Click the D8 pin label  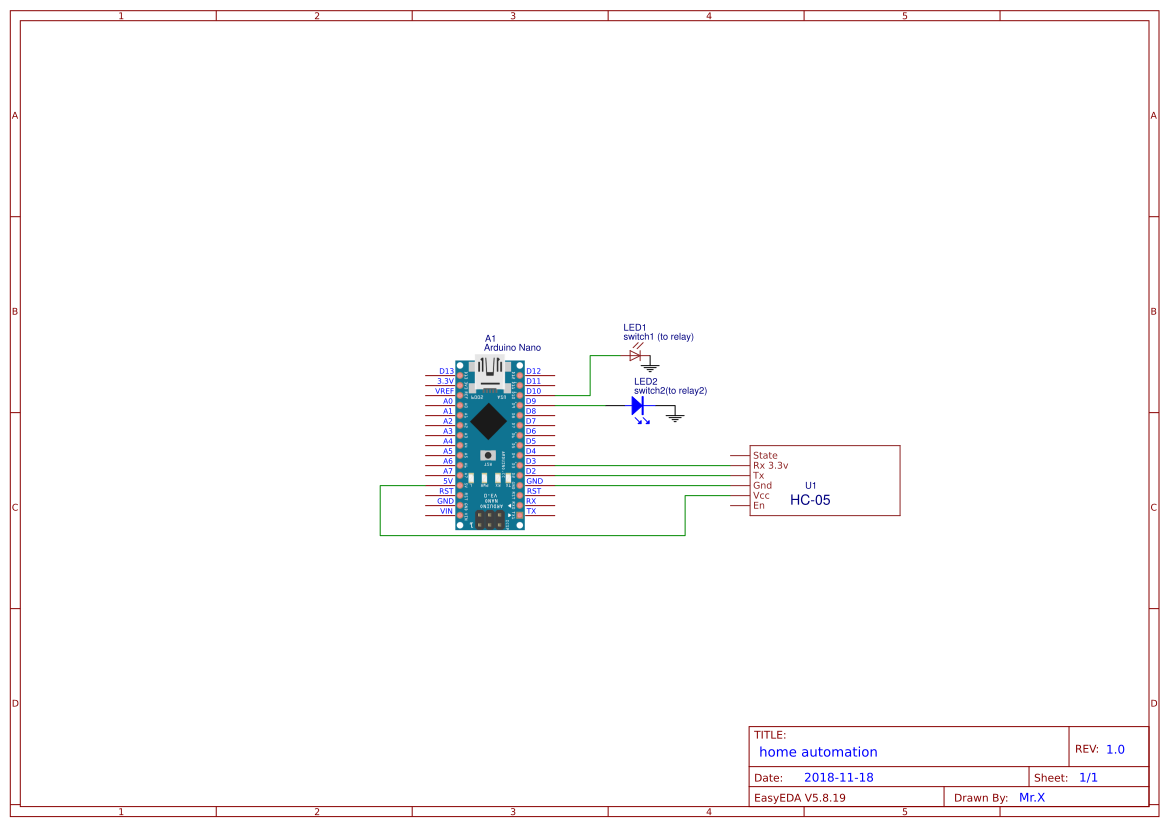coord(531,411)
